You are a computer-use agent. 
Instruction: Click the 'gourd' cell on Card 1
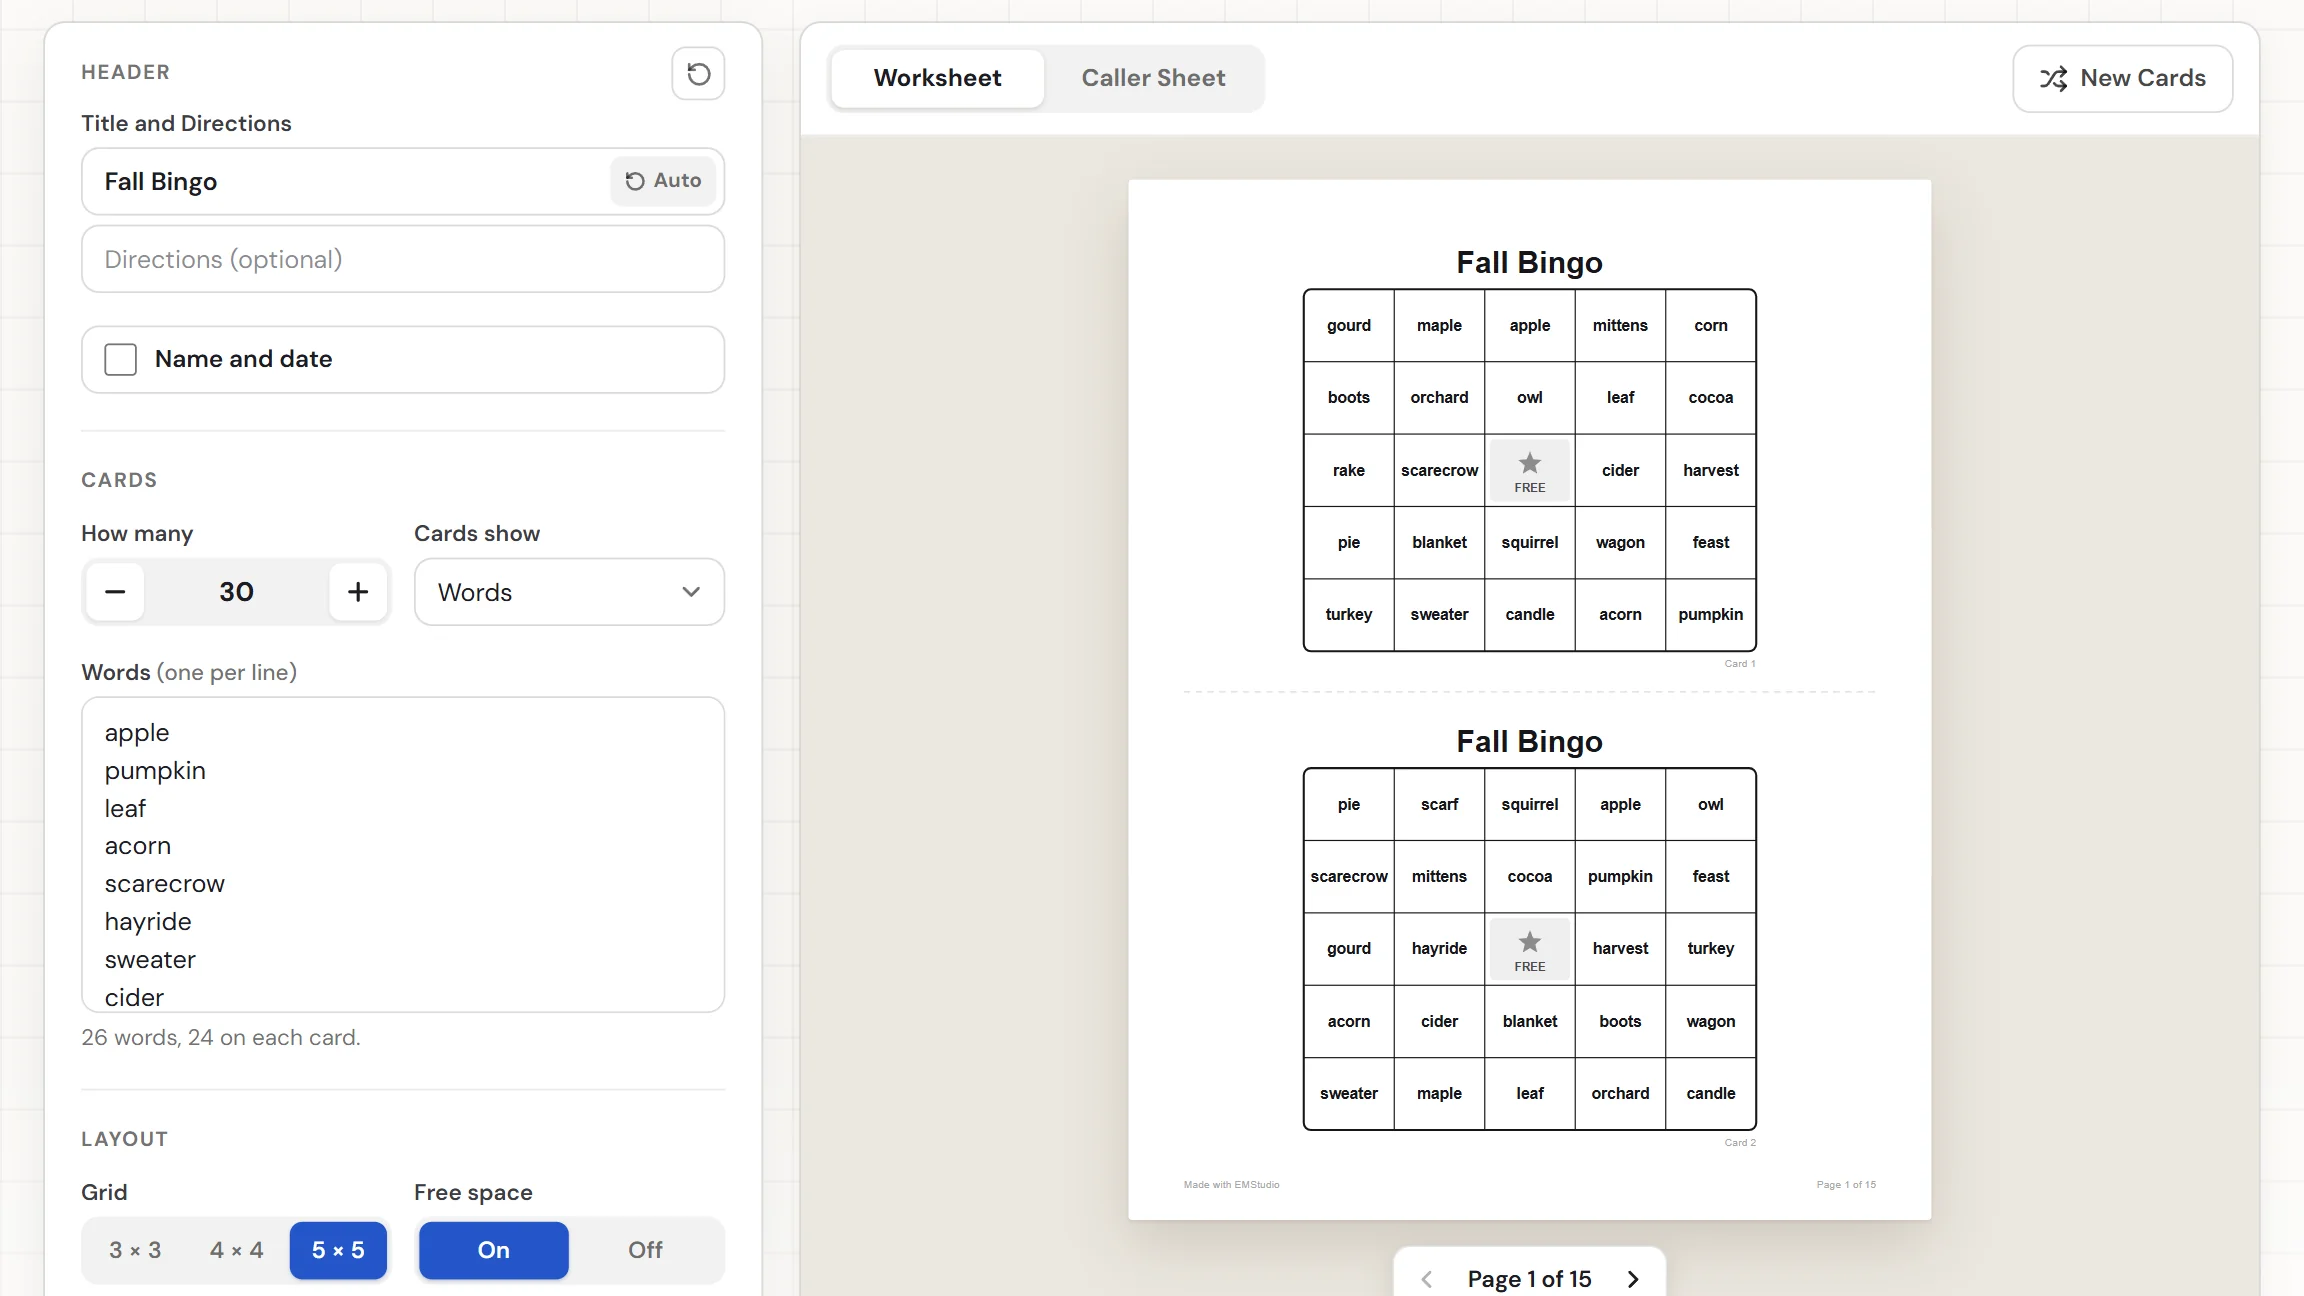1349,326
